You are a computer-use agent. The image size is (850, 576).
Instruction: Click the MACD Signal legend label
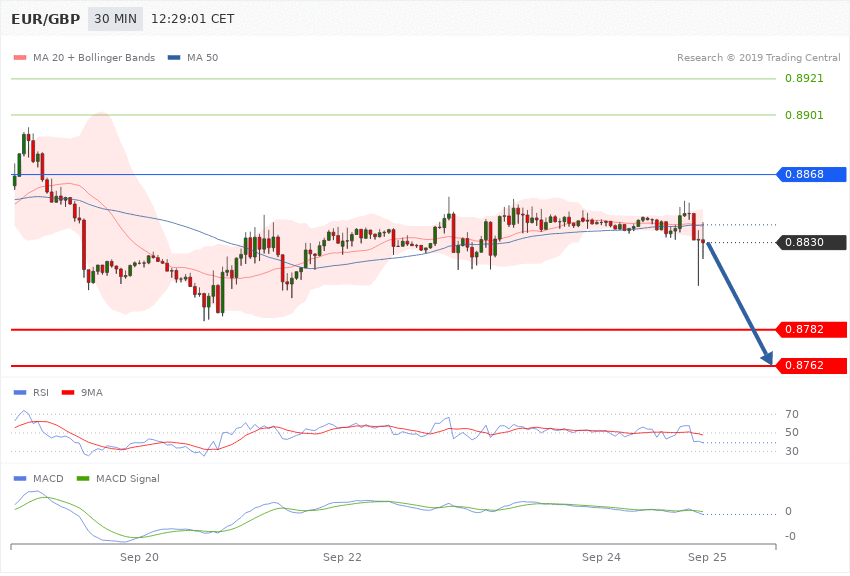point(128,478)
